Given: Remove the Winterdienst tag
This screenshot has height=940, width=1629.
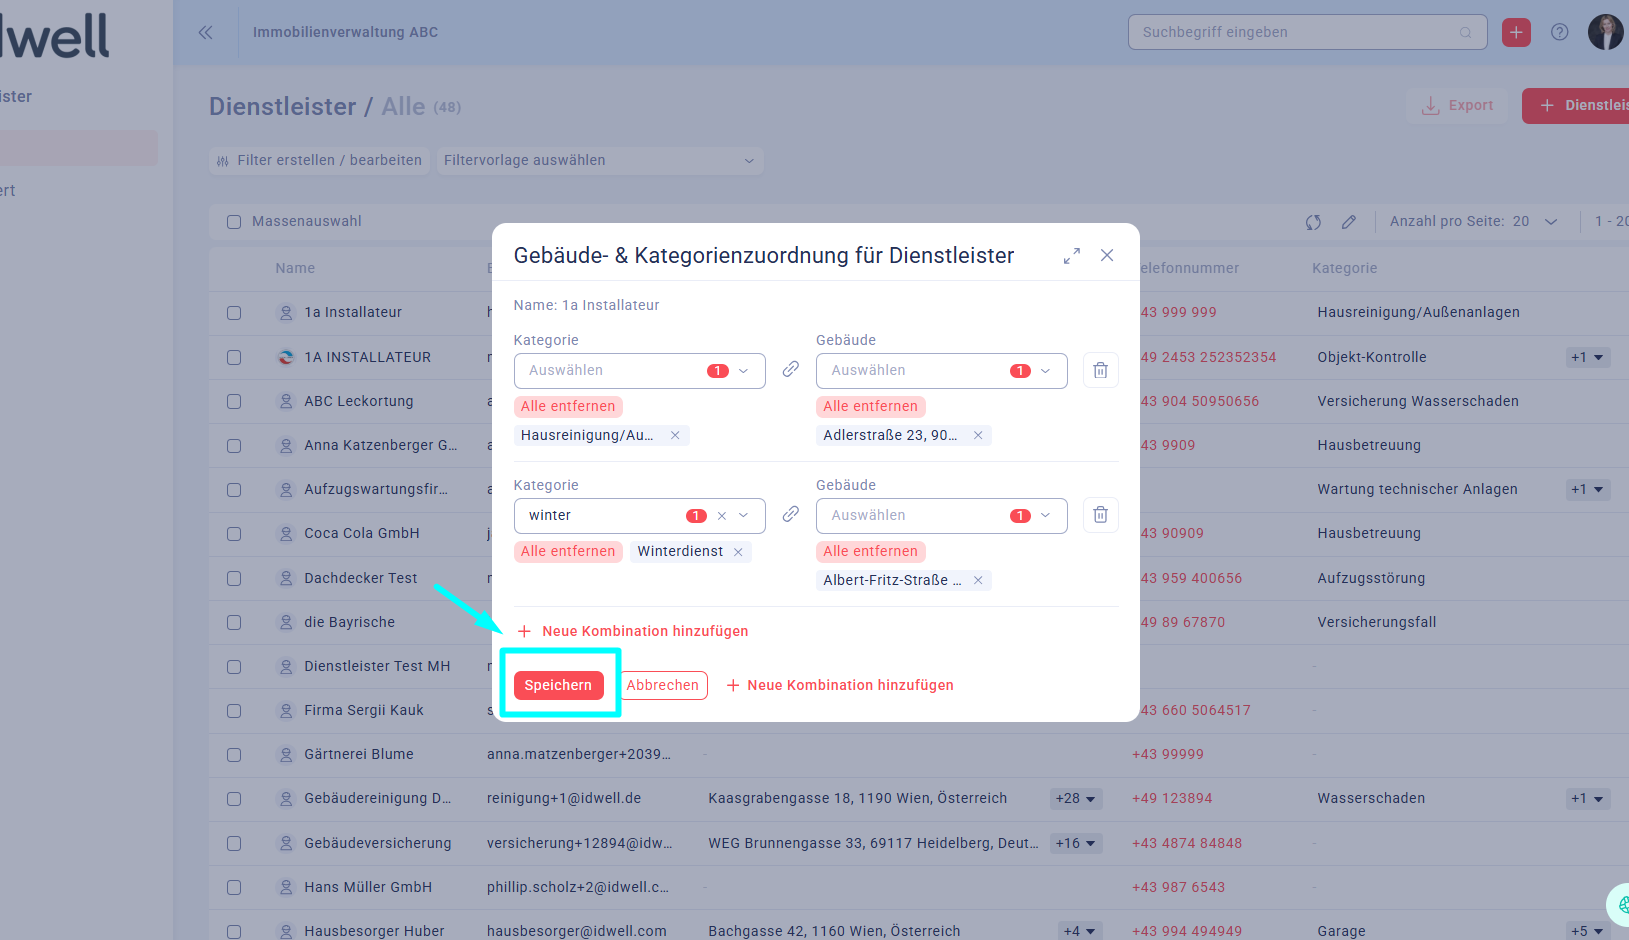Looking at the screenshot, I should 738,552.
